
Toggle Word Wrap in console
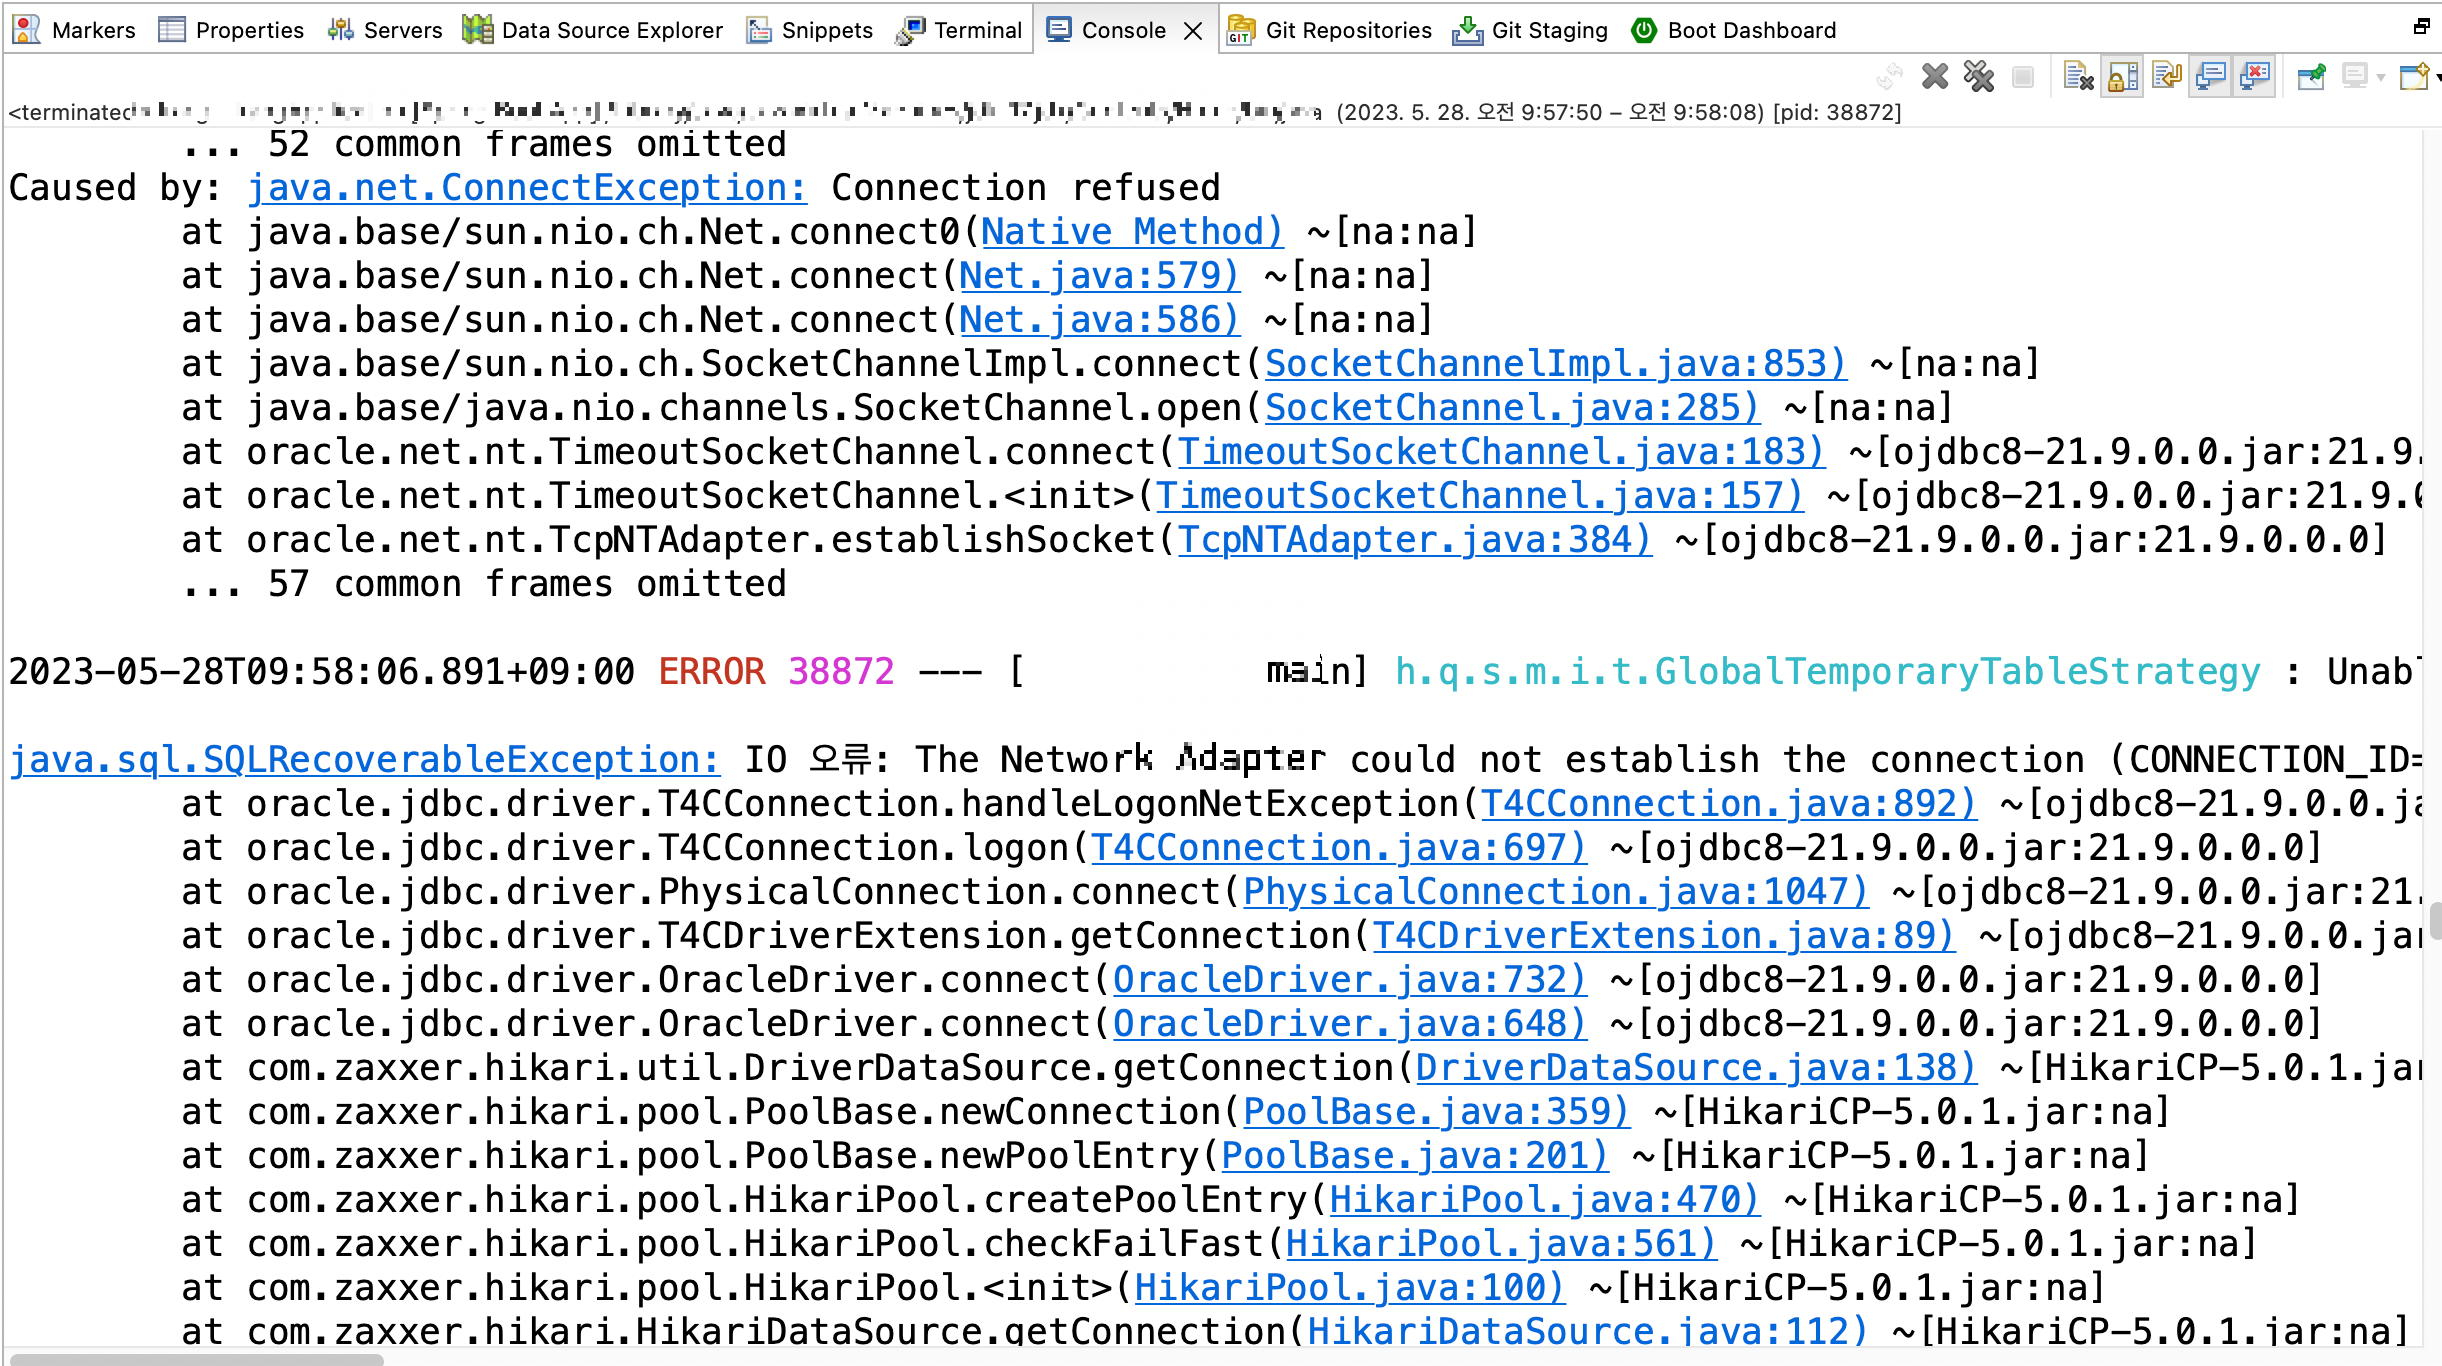coord(2166,76)
